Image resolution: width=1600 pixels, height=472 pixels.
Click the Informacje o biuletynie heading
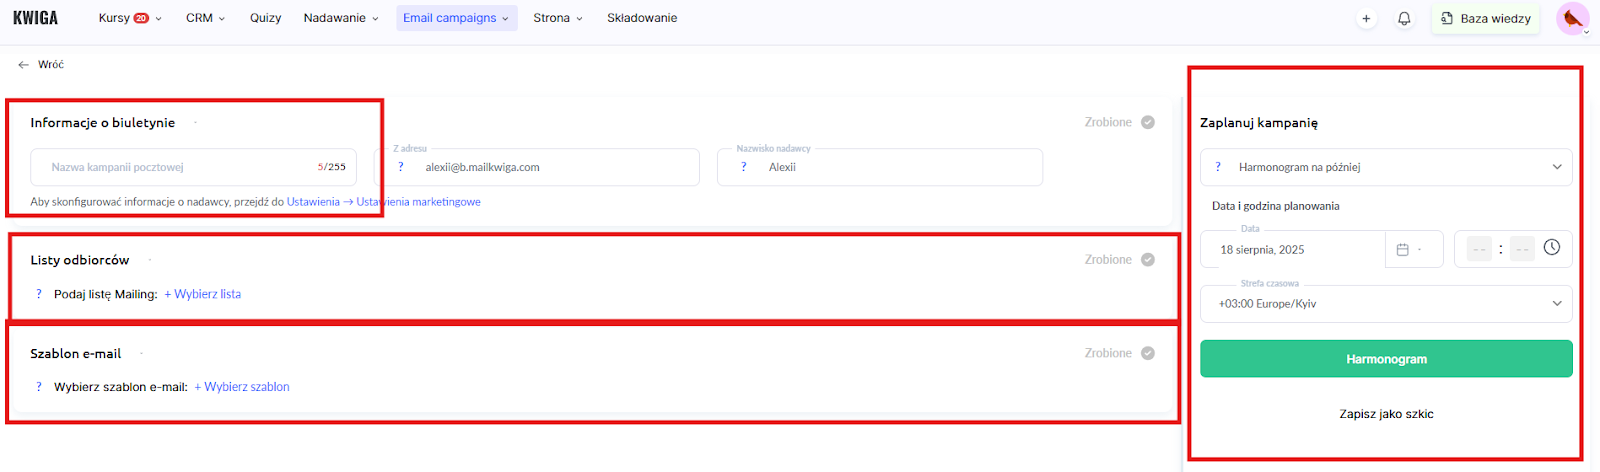[x=103, y=123]
